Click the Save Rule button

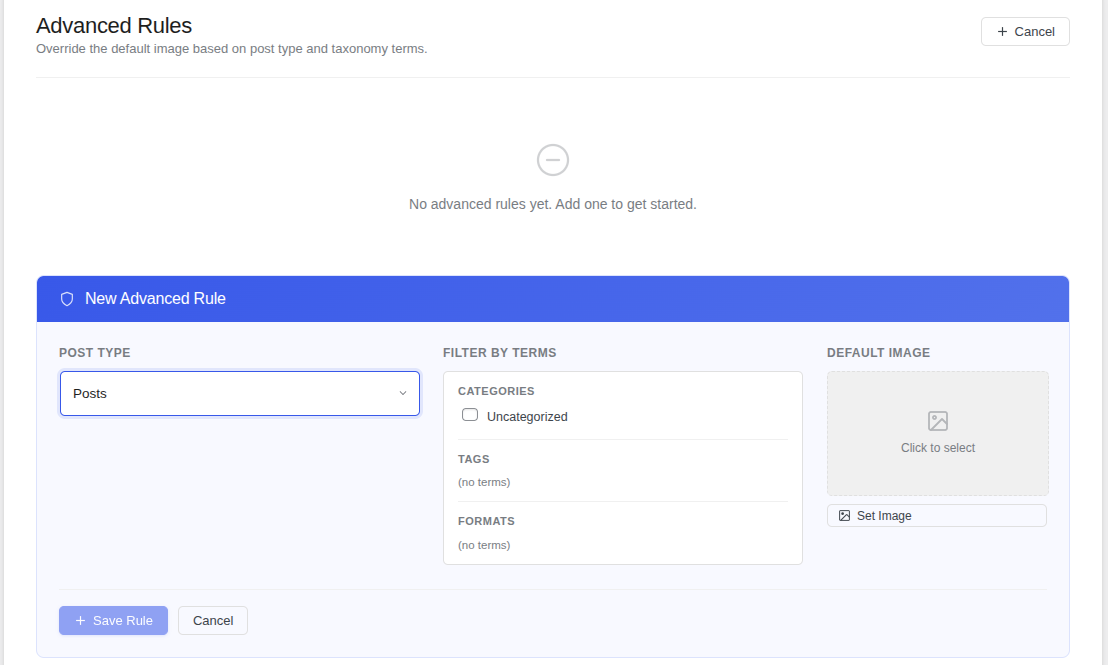point(113,620)
